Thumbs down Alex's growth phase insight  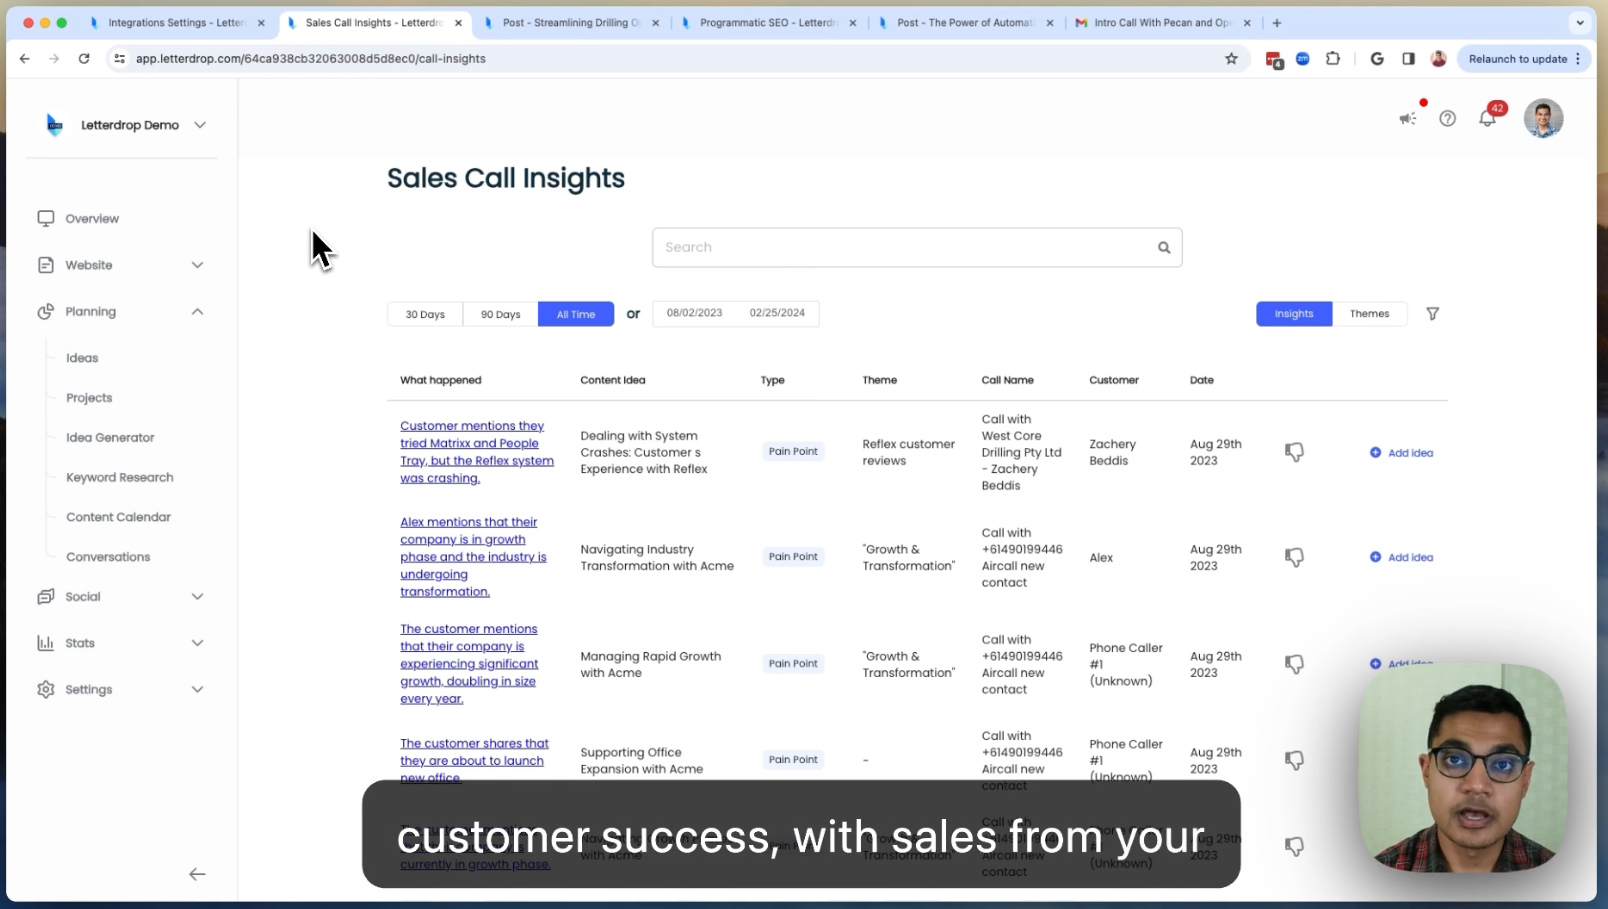(1294, 558)
